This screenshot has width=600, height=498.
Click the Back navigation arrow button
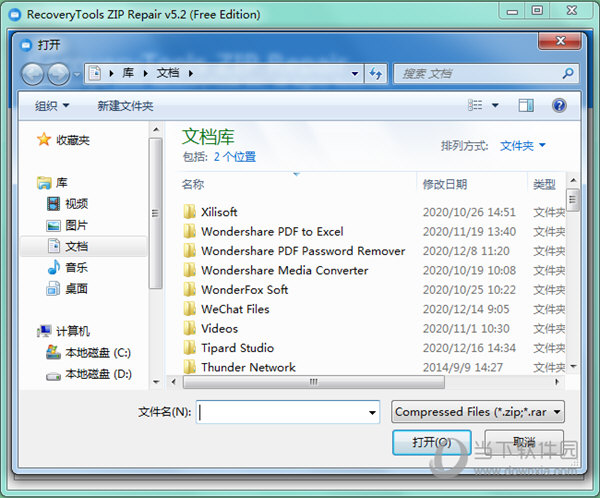point(33,74)
